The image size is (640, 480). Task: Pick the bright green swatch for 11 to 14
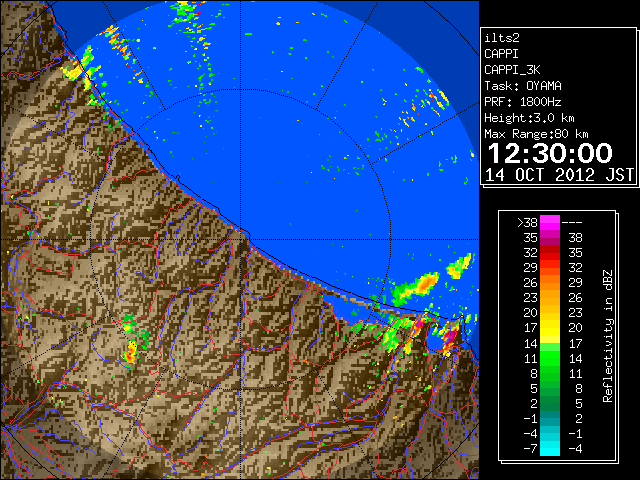(x=550, y=358)
